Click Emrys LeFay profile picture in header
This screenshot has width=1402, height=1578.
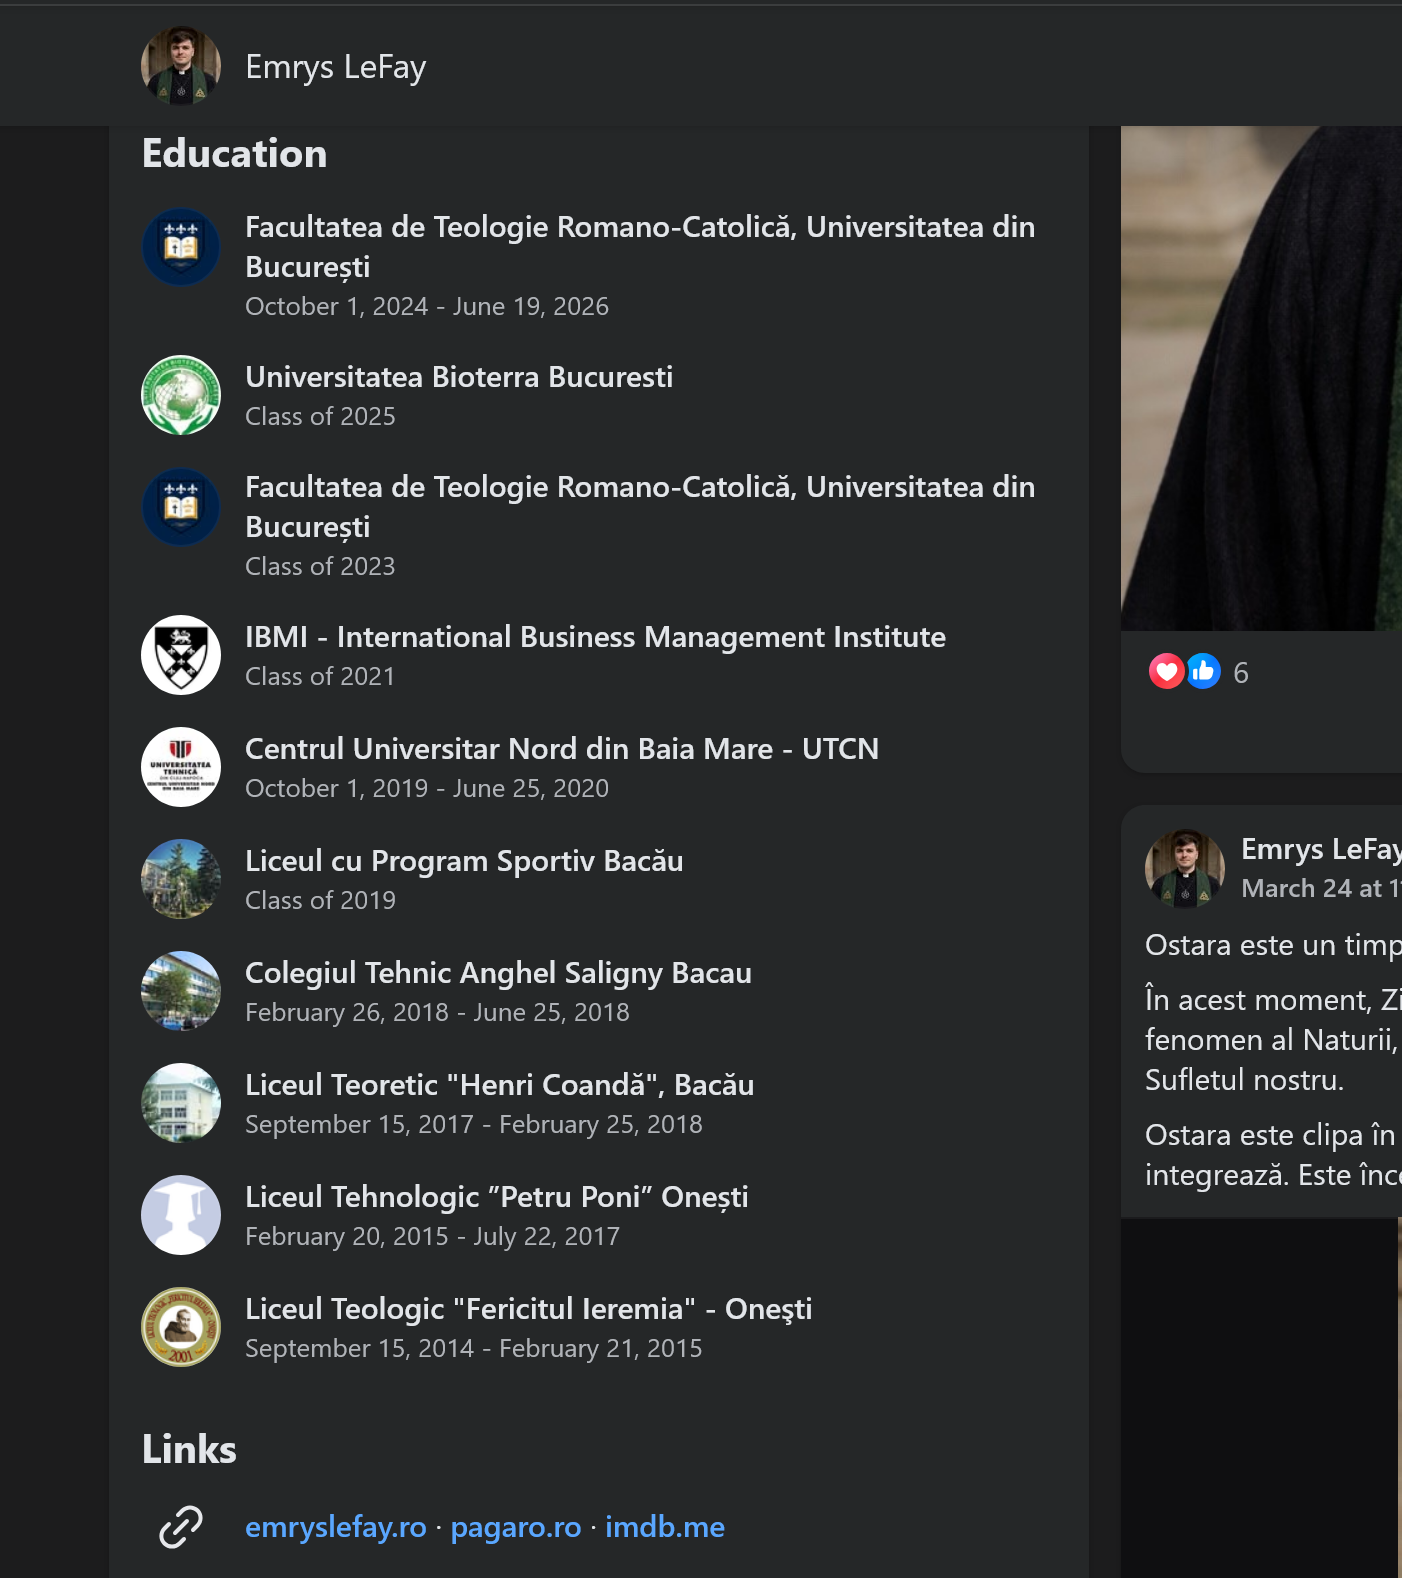(181, 66)
